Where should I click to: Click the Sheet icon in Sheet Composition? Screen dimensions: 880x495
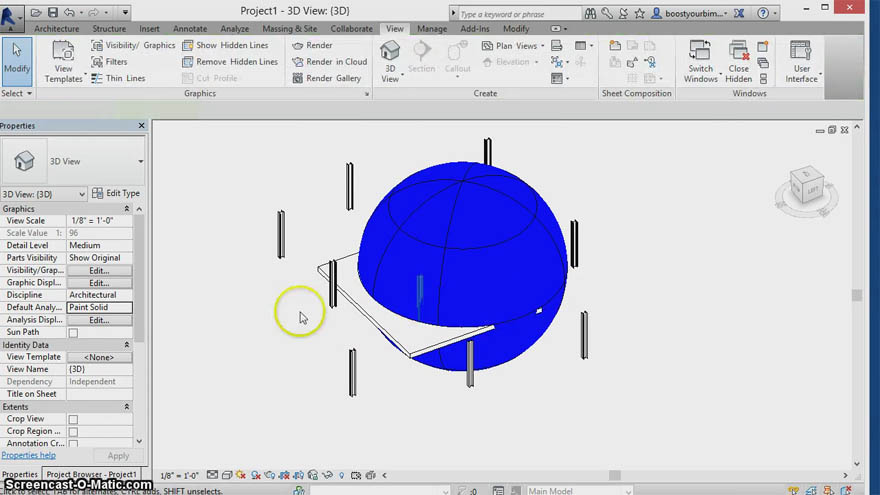(x=615, y=45)
